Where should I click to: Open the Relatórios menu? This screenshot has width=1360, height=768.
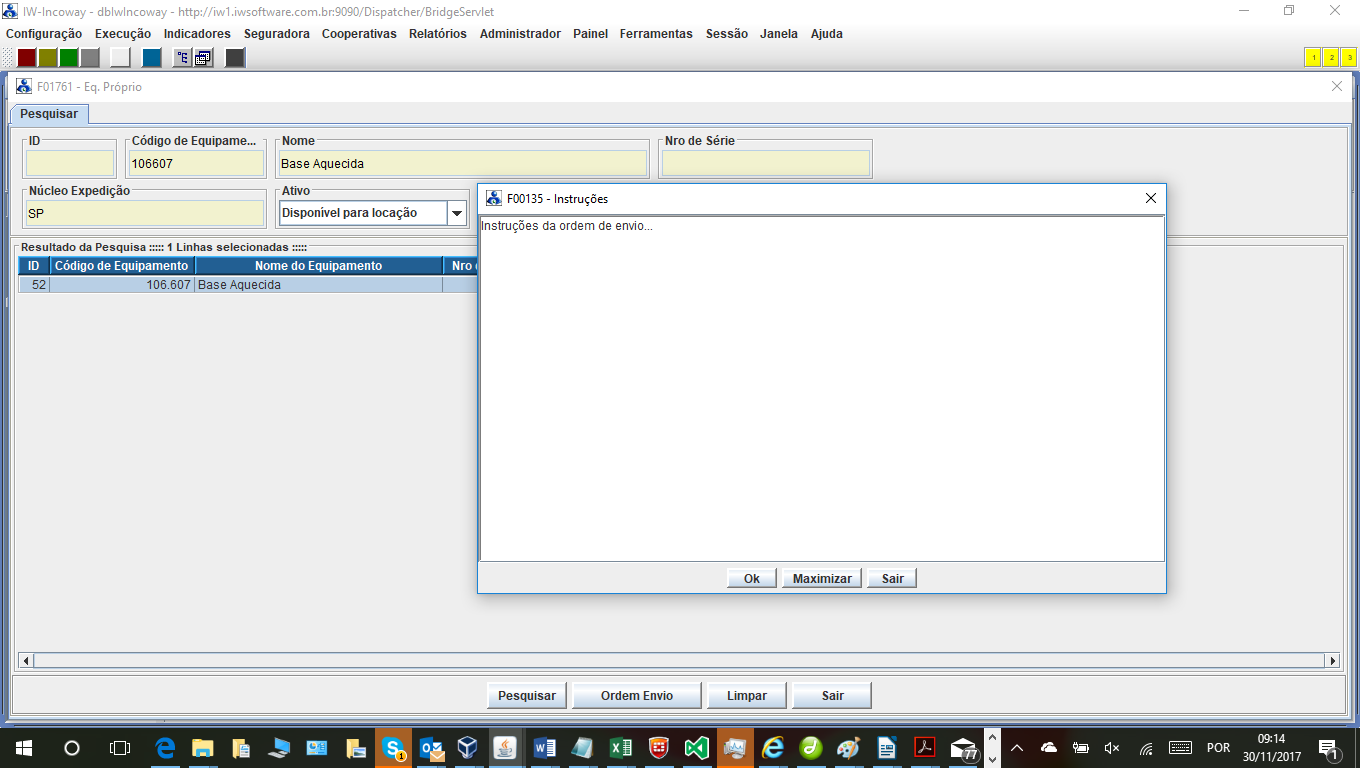pos(437,33)
